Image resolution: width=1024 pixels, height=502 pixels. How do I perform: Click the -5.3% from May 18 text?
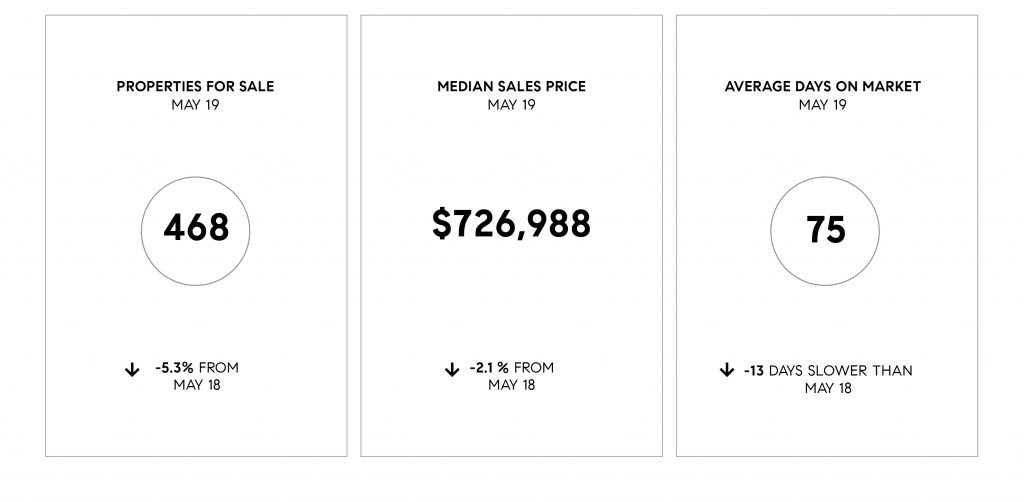(197, 377)
